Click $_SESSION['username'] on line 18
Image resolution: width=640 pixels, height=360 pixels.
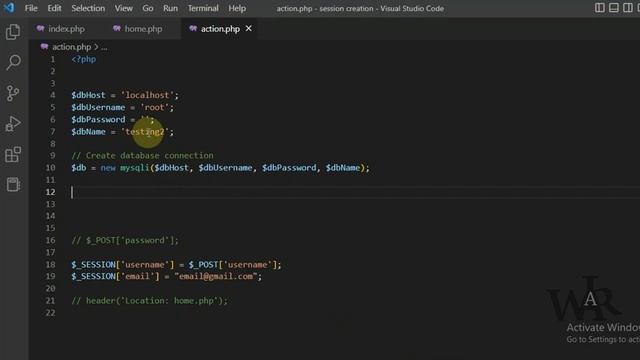(122, 264)
